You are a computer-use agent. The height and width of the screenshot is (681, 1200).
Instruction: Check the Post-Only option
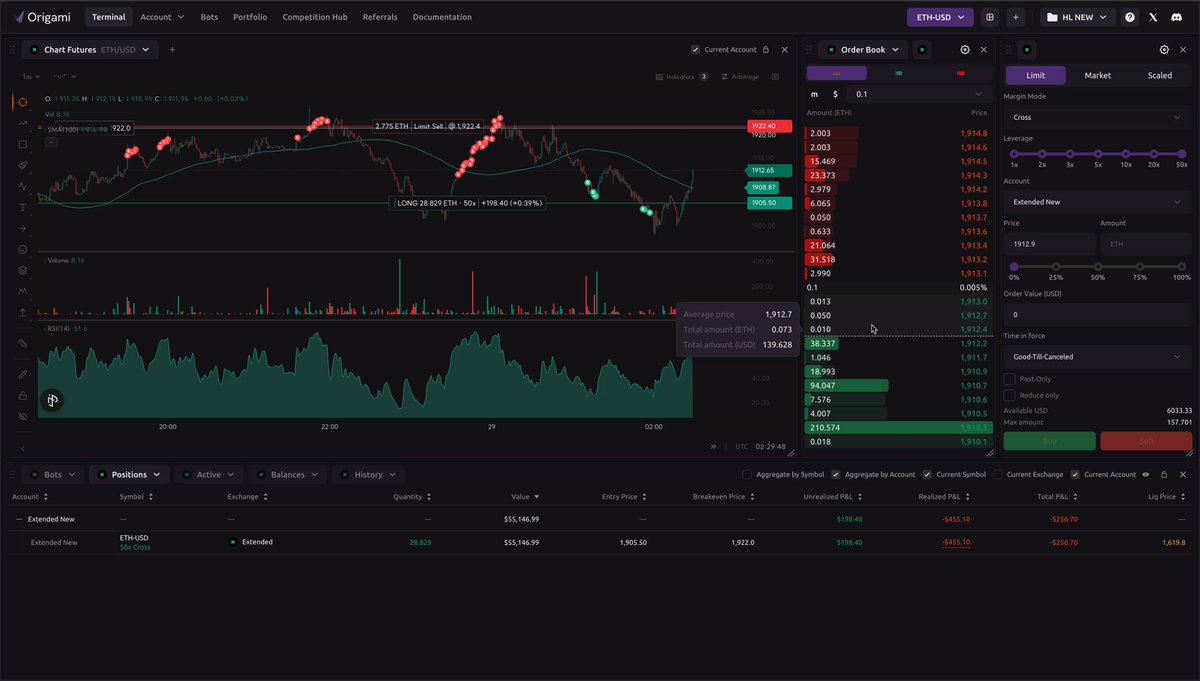point(1010,379)
